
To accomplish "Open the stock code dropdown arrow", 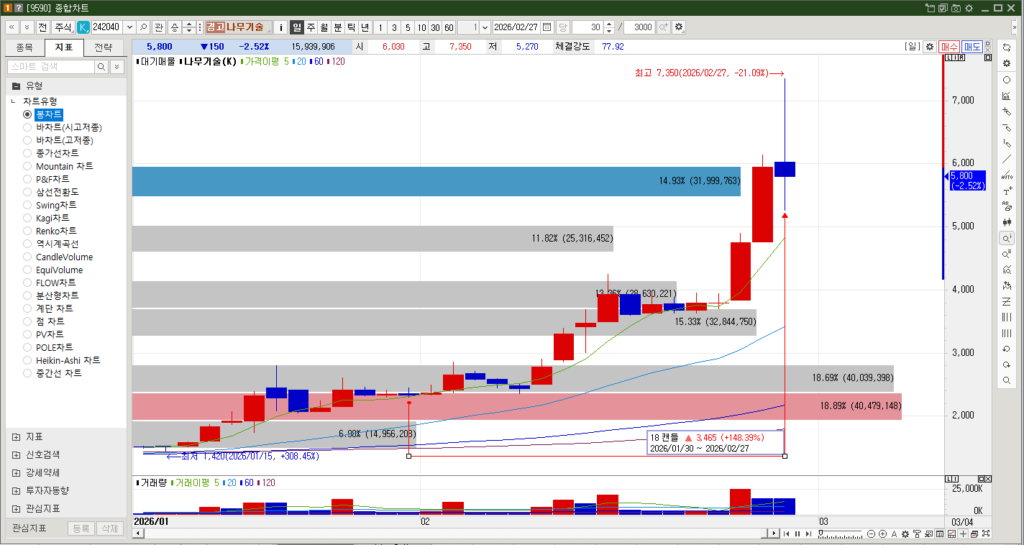I will tap(129, 26).
